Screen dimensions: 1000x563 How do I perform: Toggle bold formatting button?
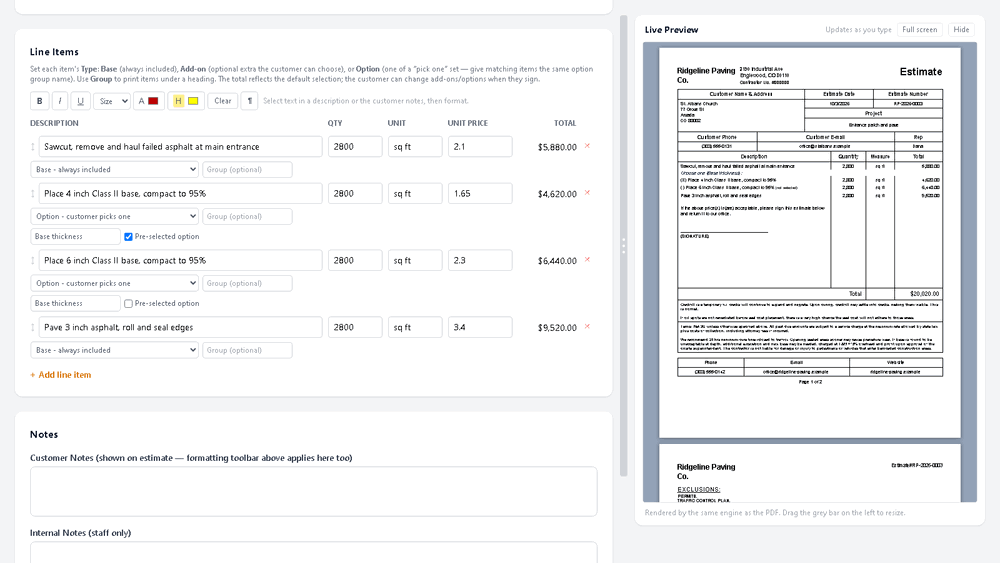(40, 101)
